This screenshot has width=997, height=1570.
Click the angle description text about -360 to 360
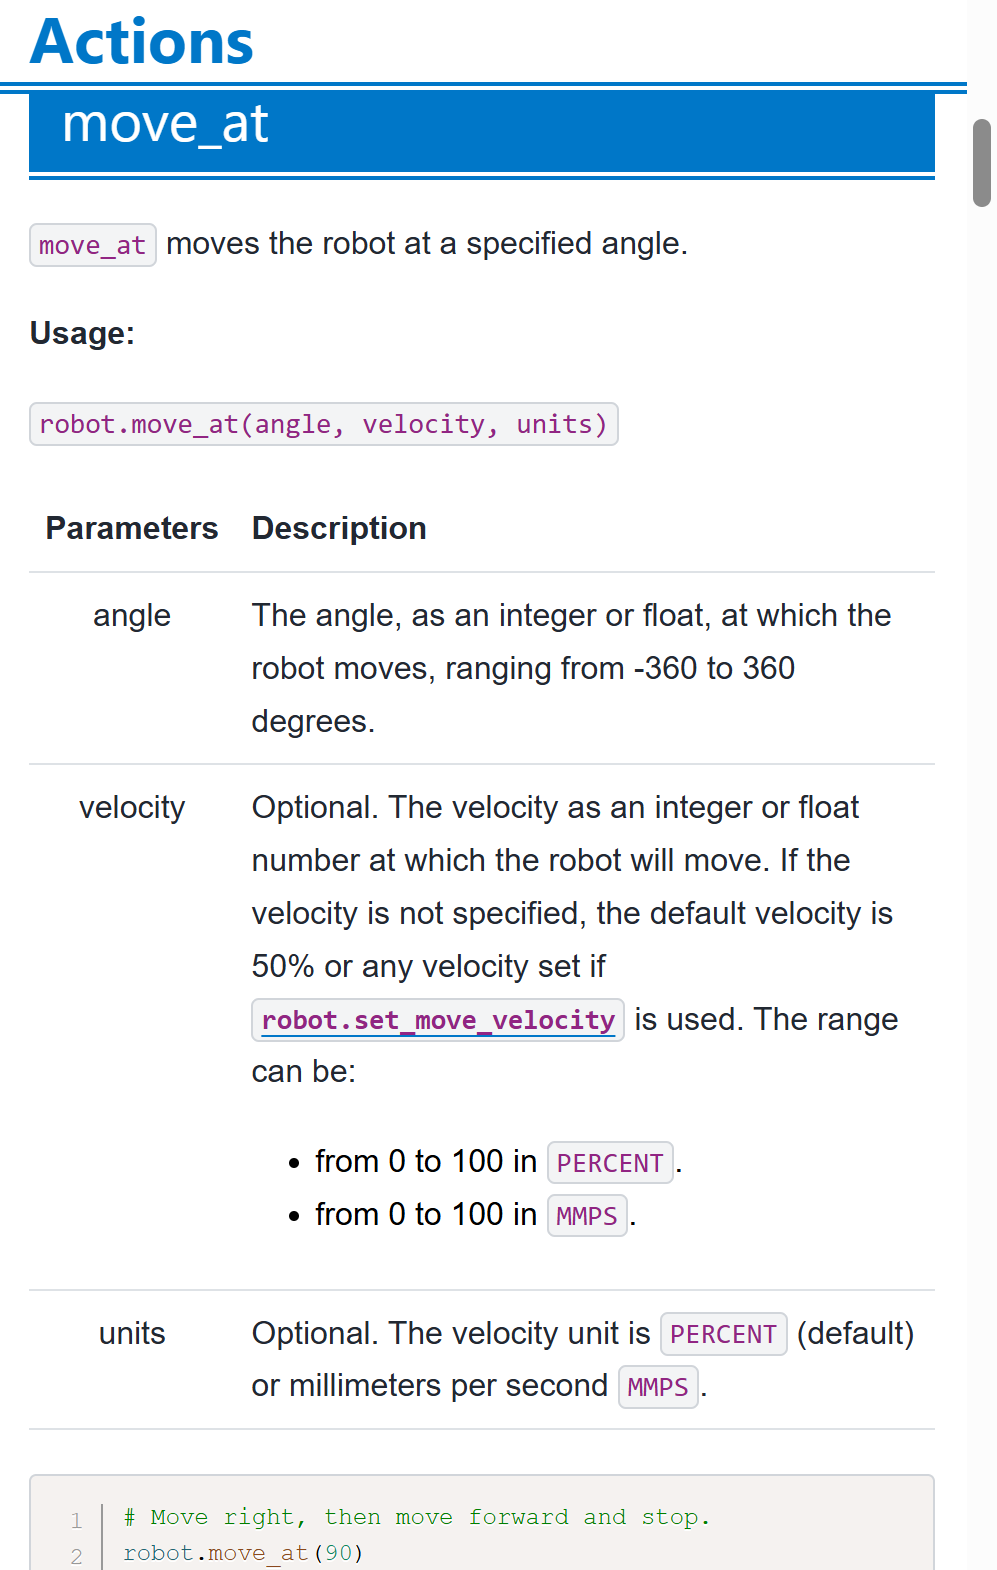[x=571, y=668]
